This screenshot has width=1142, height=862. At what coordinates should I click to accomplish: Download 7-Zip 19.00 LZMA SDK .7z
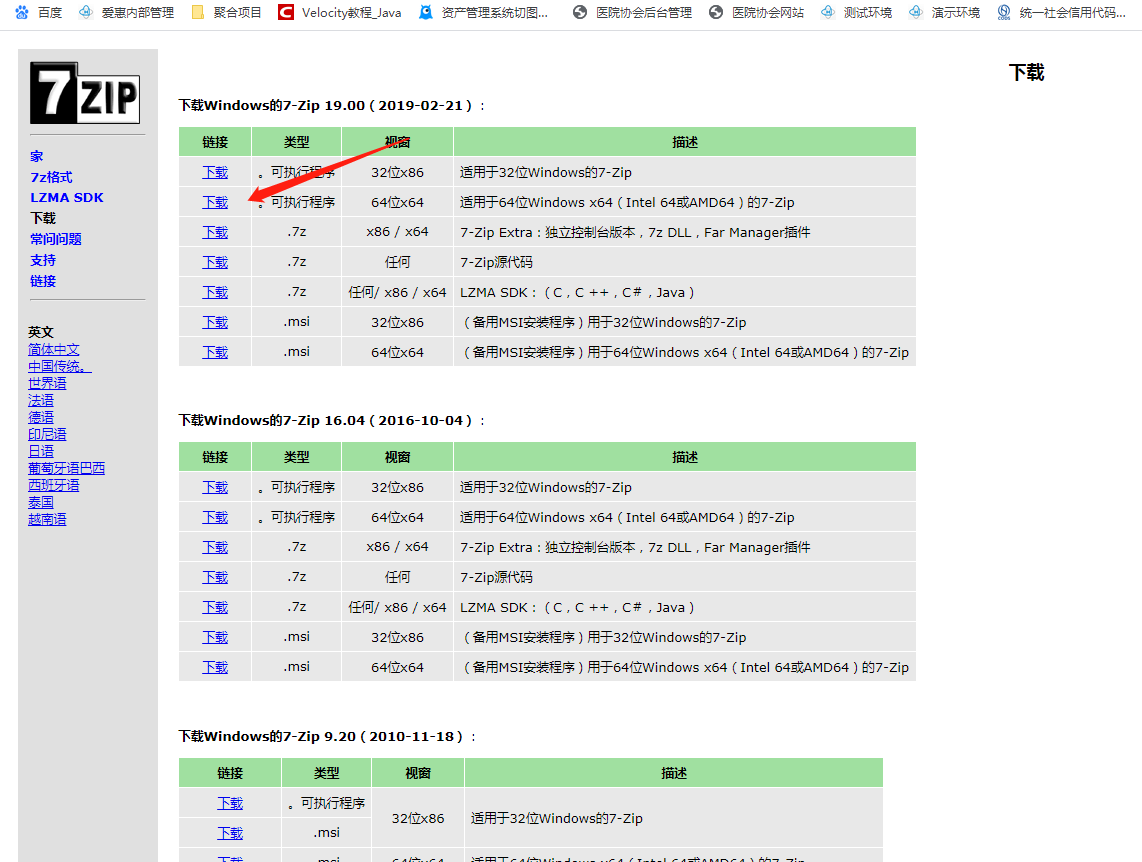[215, 292]
